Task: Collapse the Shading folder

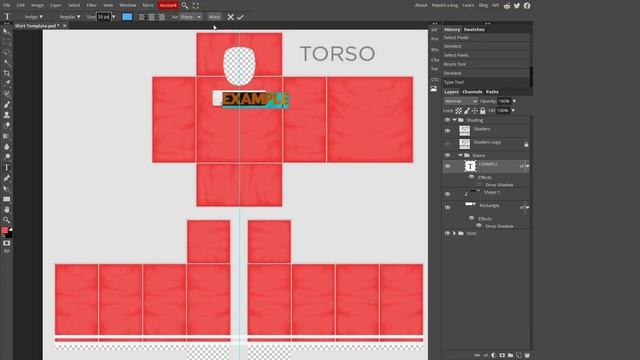Action: [454, 120]
